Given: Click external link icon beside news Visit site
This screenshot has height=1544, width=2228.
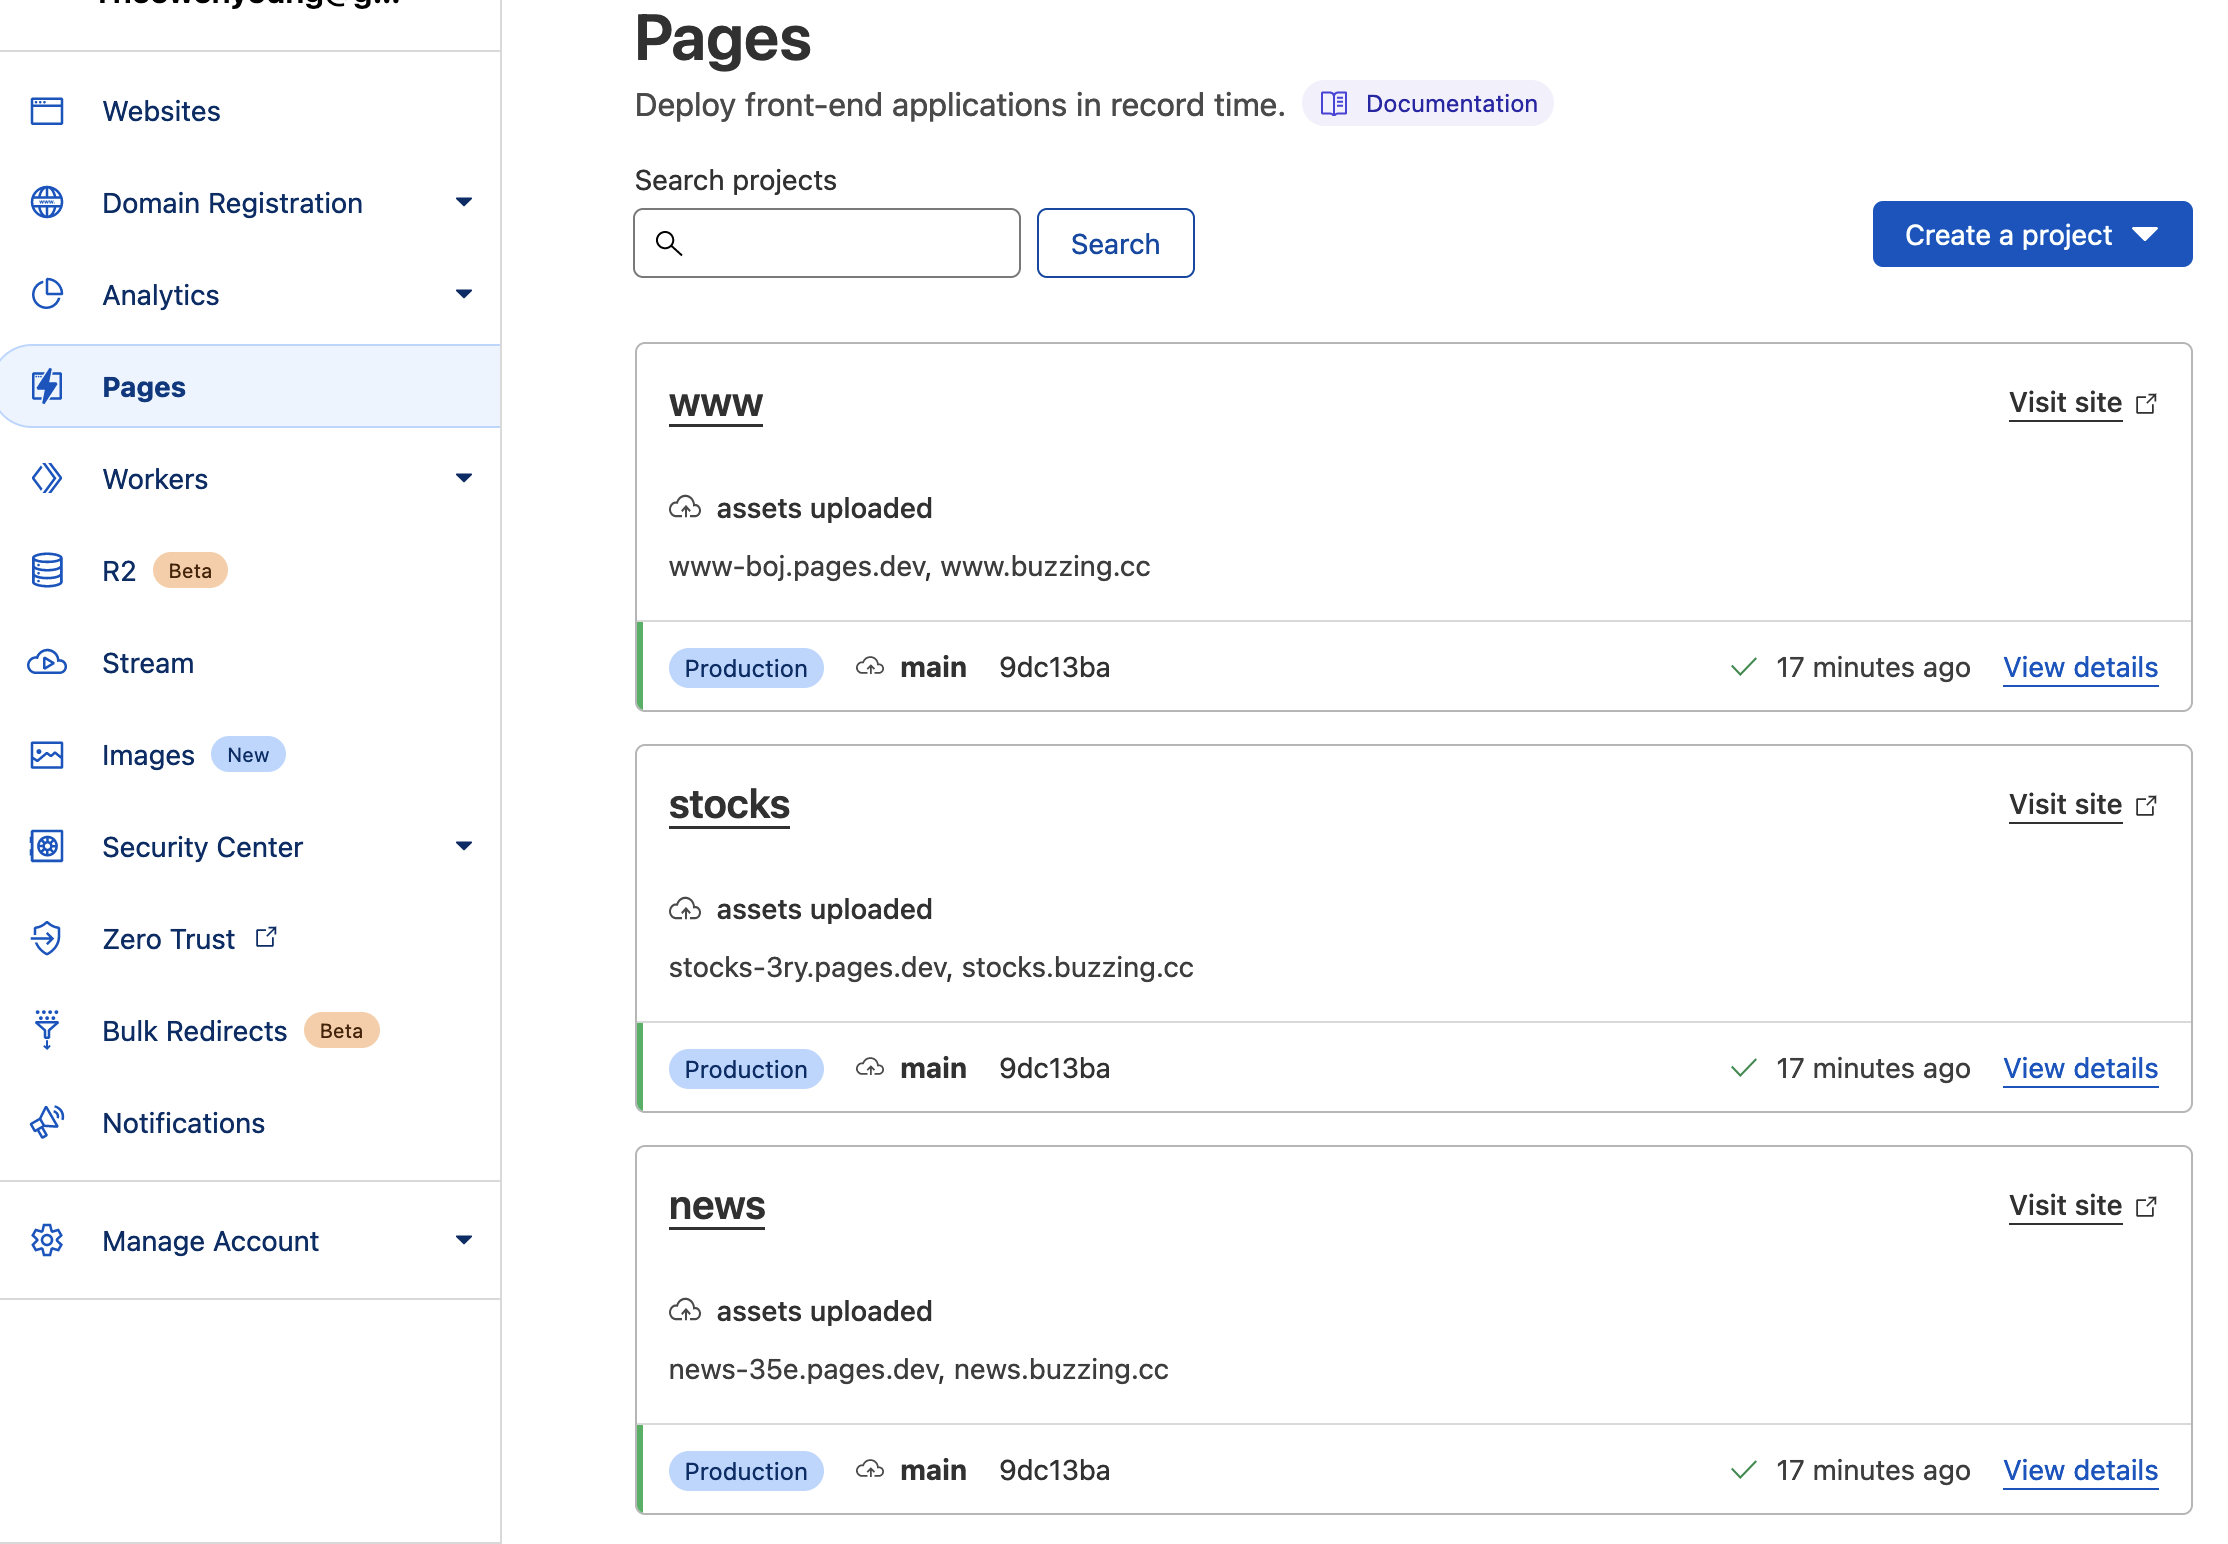Looking at the screenshot, I should point(2146,1207).
